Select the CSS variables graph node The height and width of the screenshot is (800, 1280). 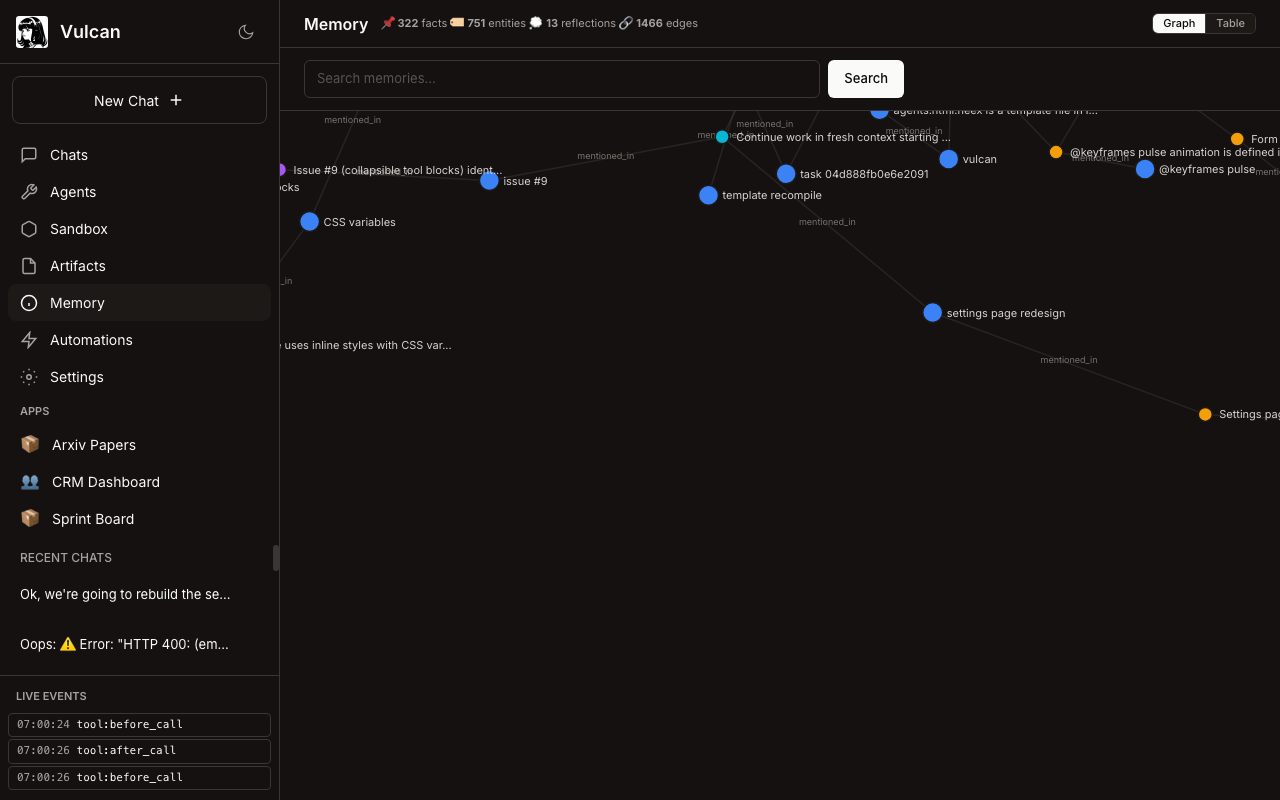point(309,222)
